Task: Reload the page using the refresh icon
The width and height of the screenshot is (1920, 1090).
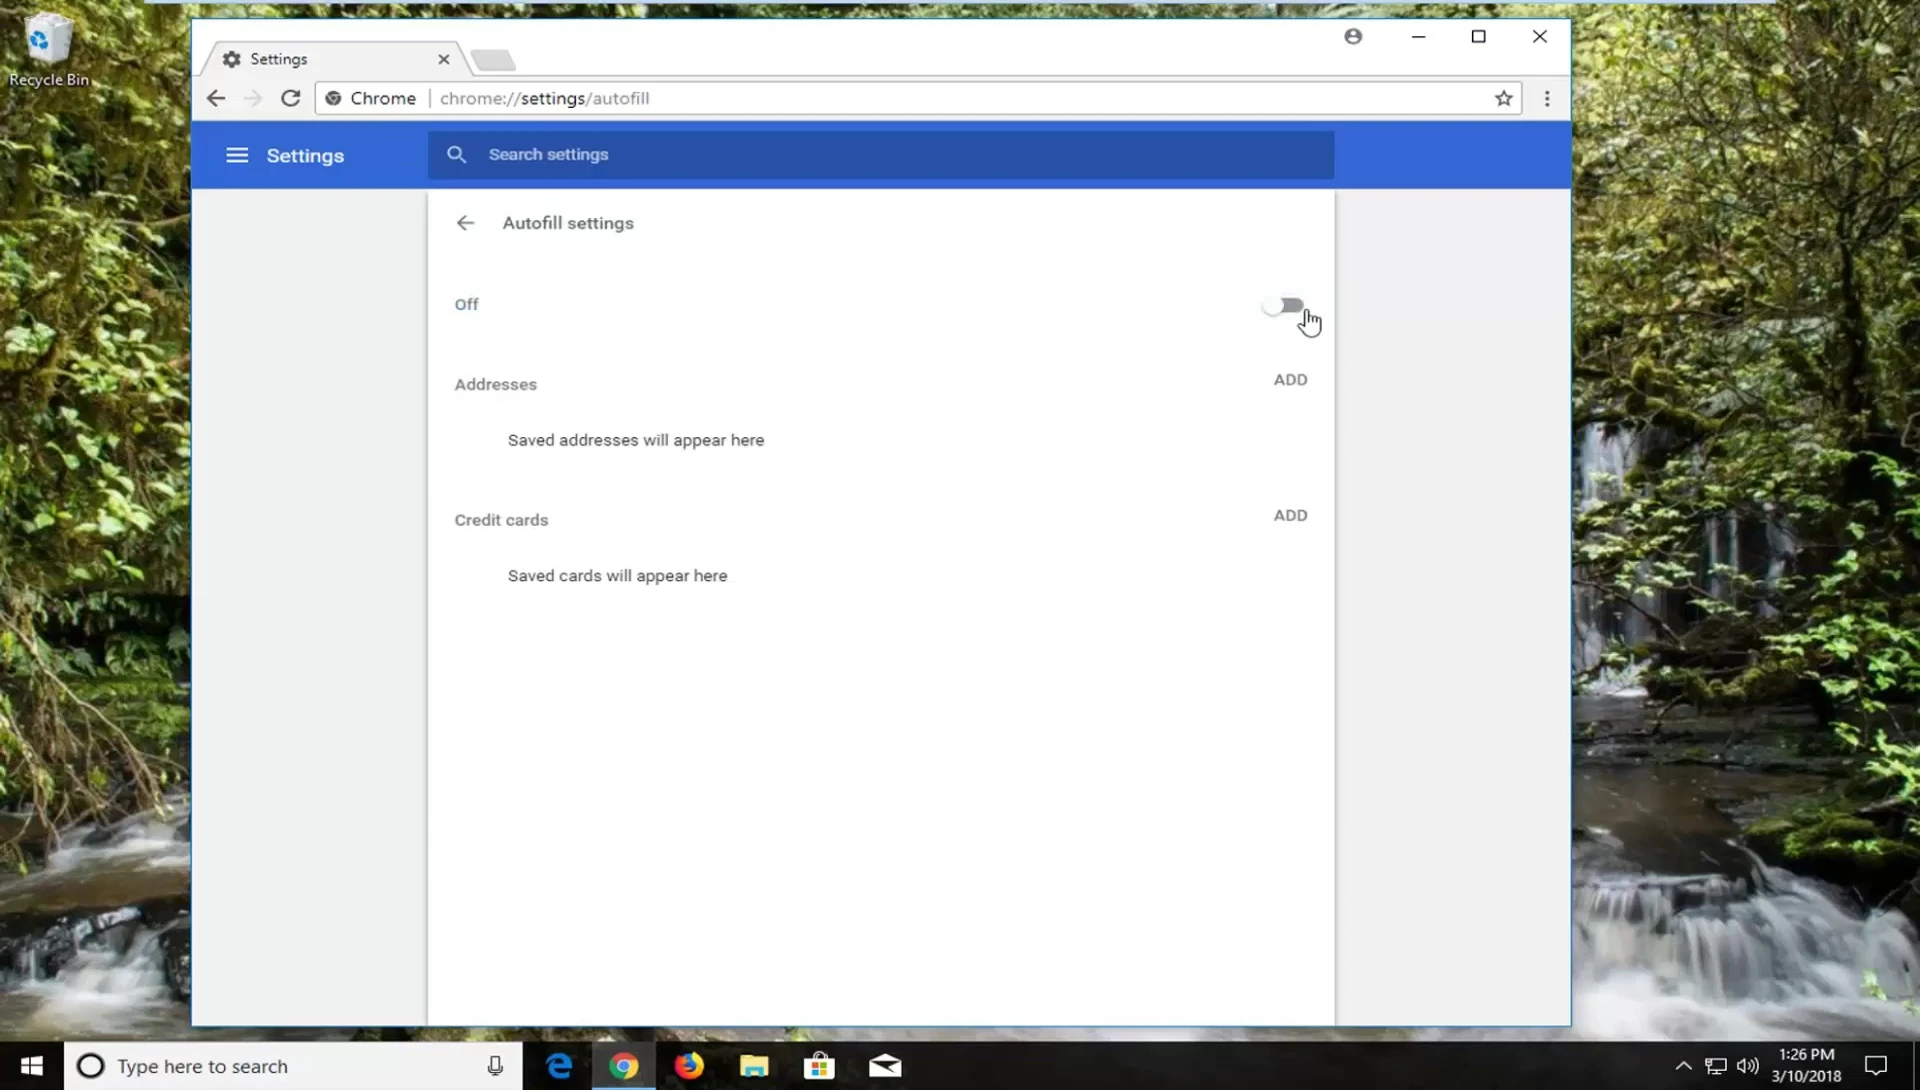Action: 291,98
